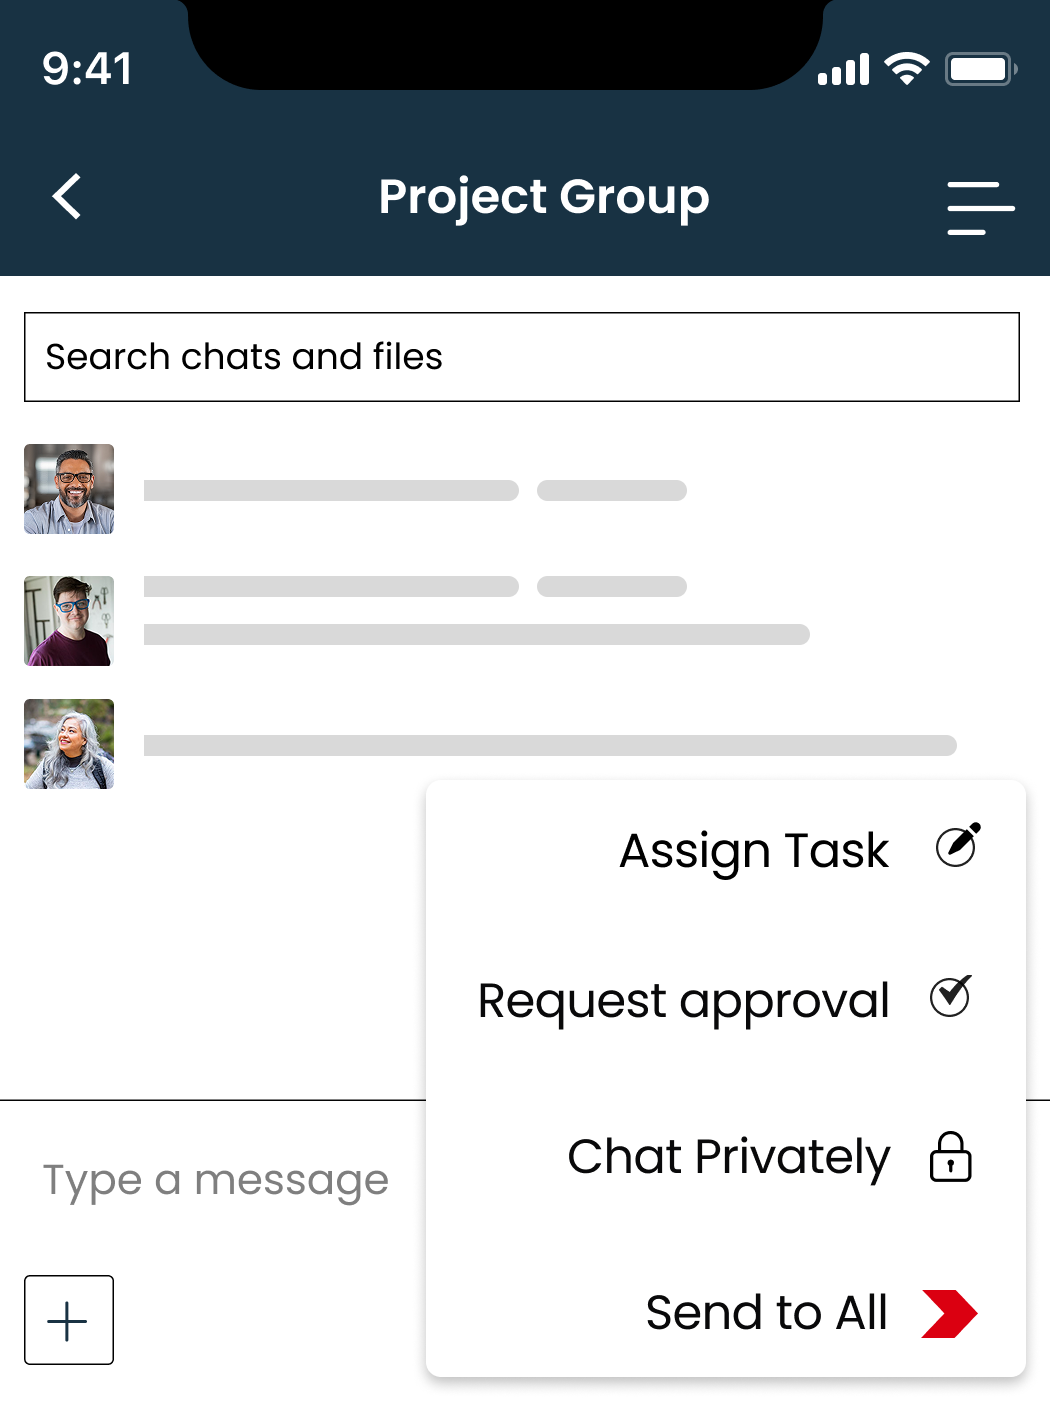The height and width of the screenshot is (1404, 1051).
Task: Open the first user's profile picture
Action: (68, 490)
